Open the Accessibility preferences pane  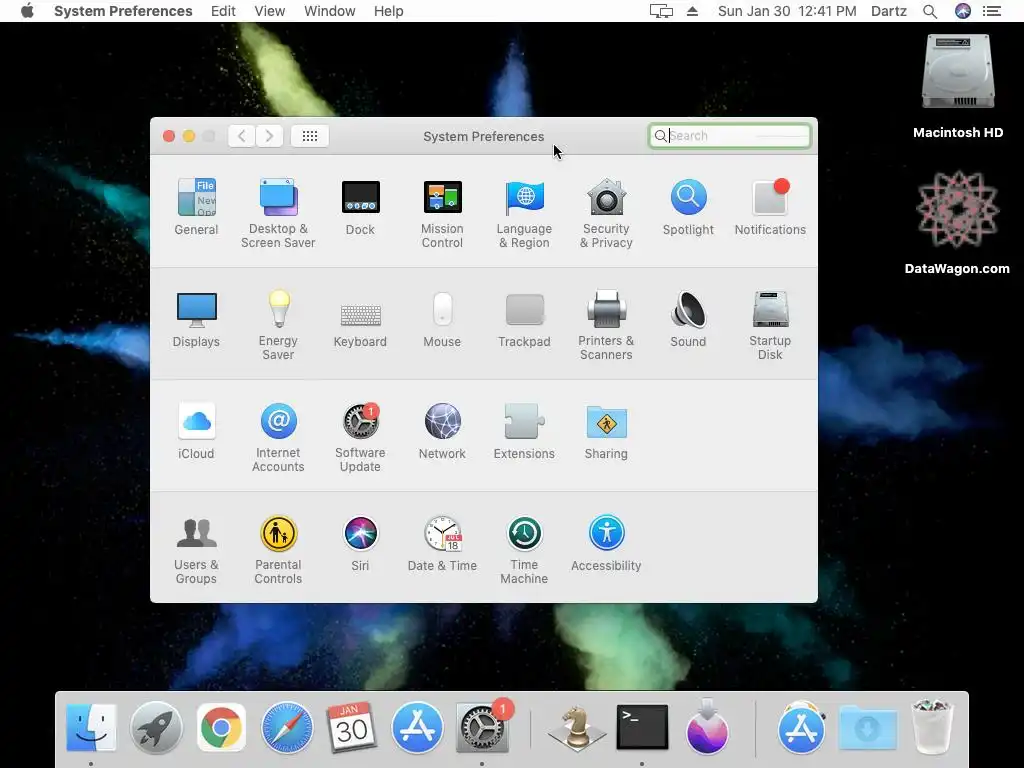tap(606, 543)
